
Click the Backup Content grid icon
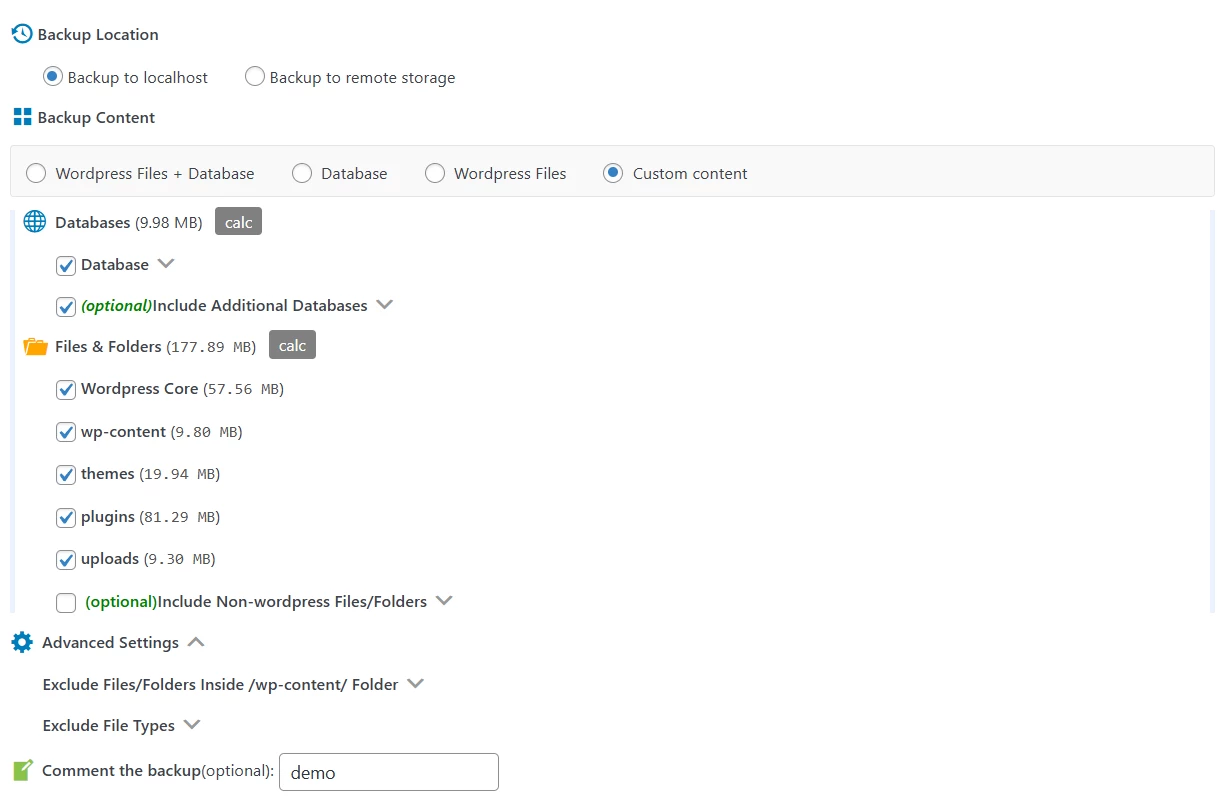[22, 117]
